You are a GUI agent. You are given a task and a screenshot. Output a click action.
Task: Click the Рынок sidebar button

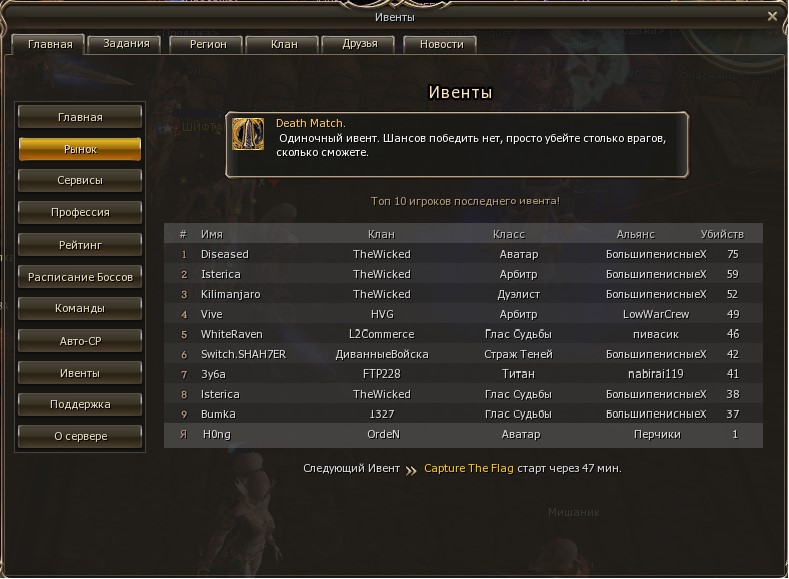click(80, 149)
